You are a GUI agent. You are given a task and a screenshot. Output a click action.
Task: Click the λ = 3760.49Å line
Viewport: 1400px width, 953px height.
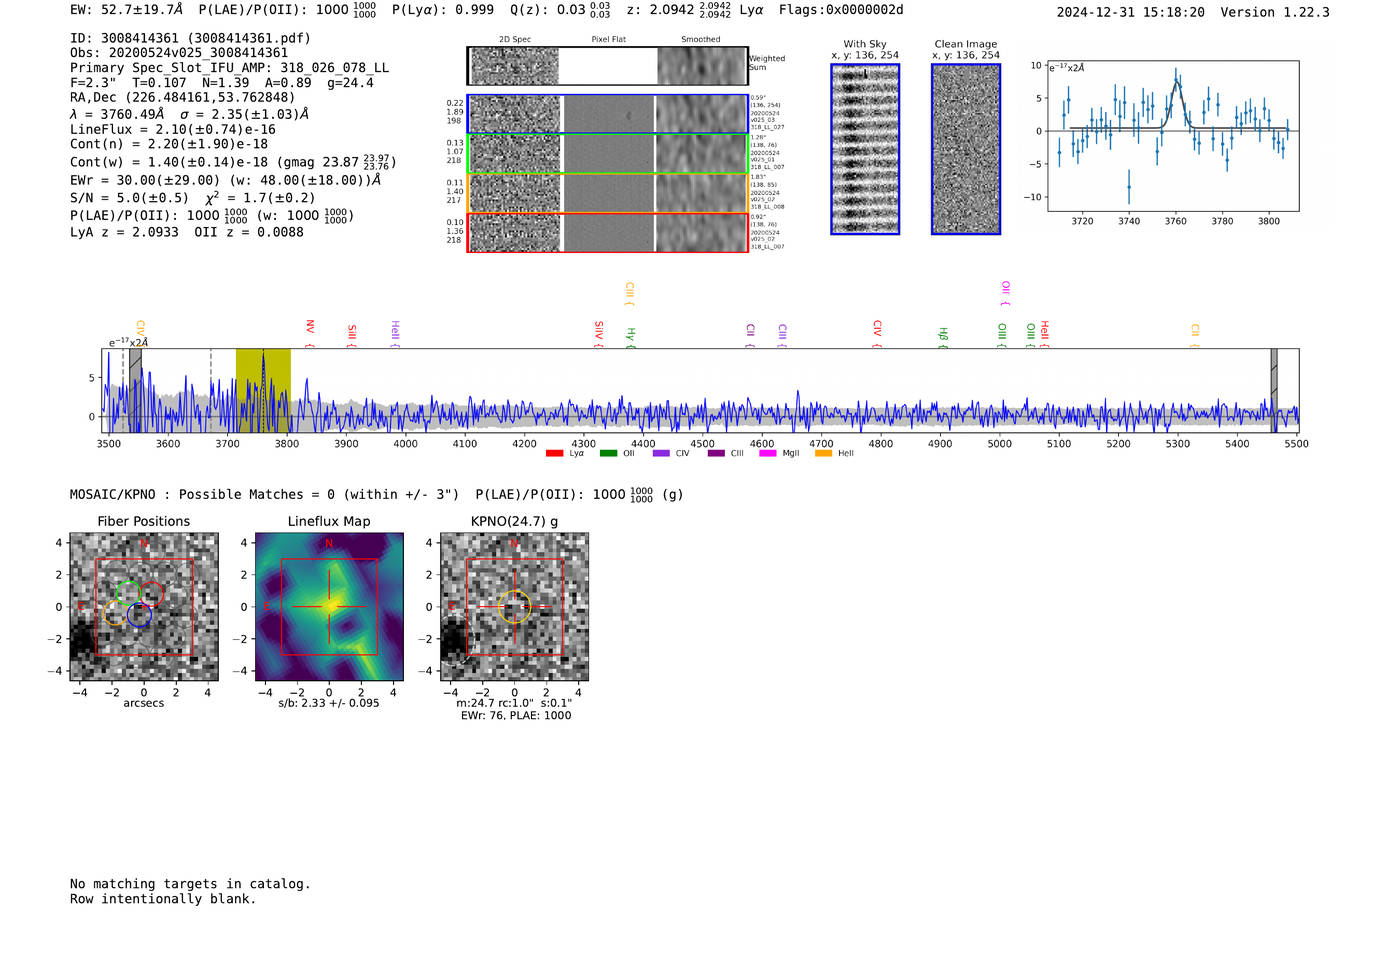[x=189, y=114]
